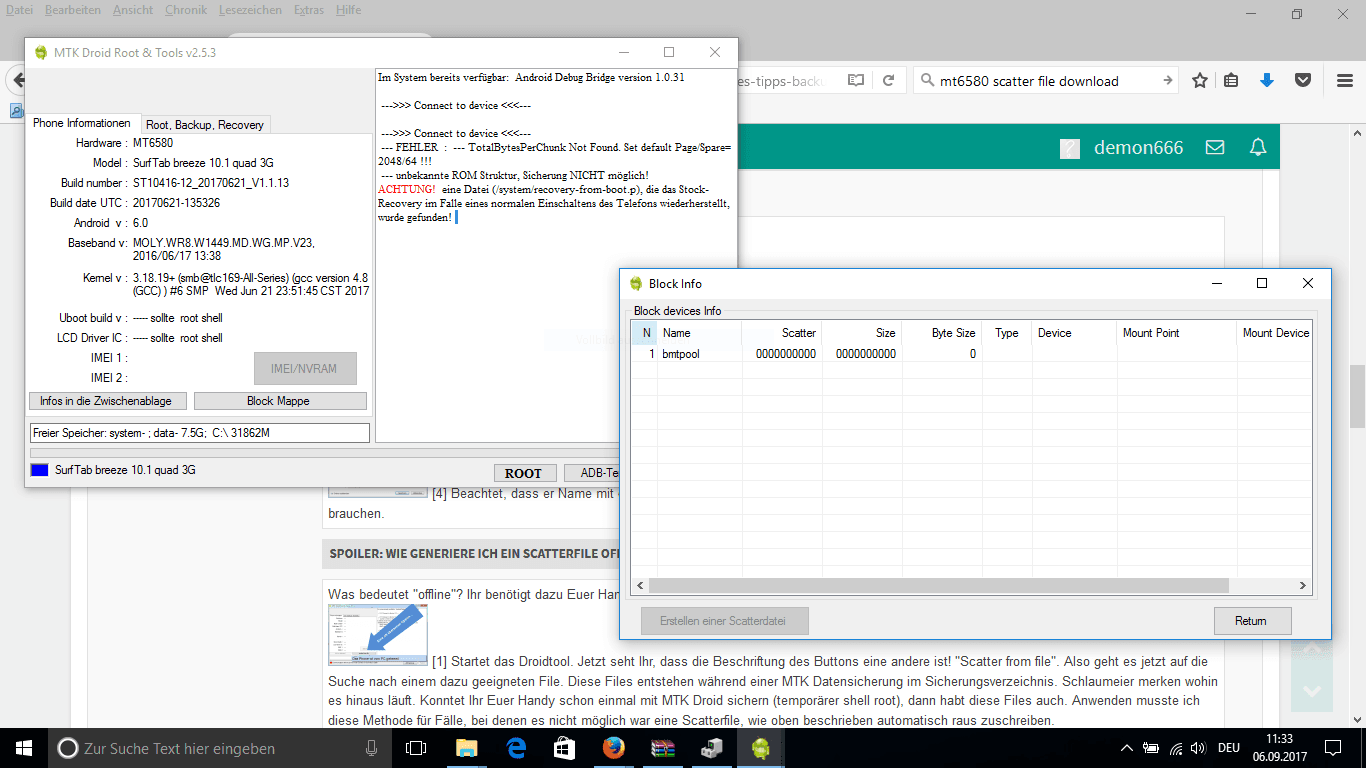Viewport: 1366px width, 768px height.
Task: Click DEU language indicator in tray
Action: point(1229,748)
